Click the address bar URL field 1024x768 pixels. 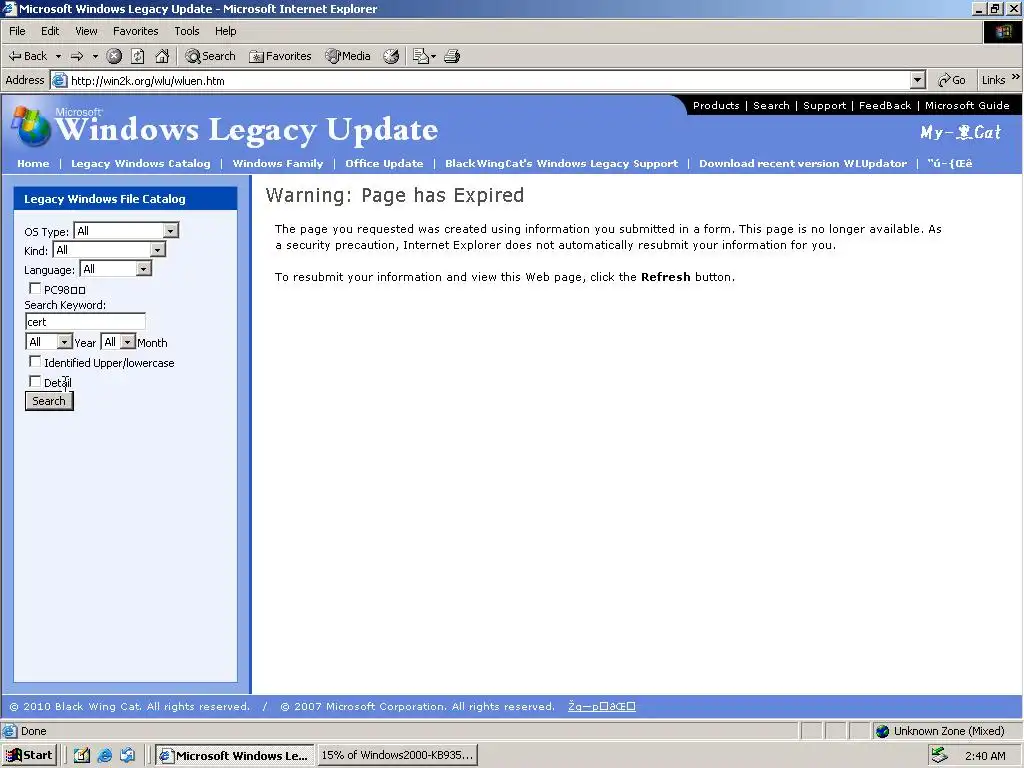pos(488,80)
